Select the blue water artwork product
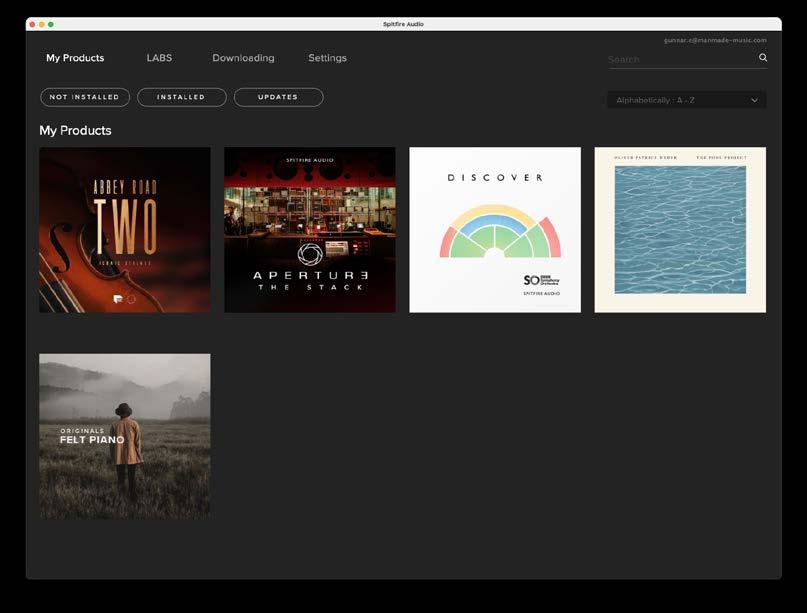 pos(680,230)
